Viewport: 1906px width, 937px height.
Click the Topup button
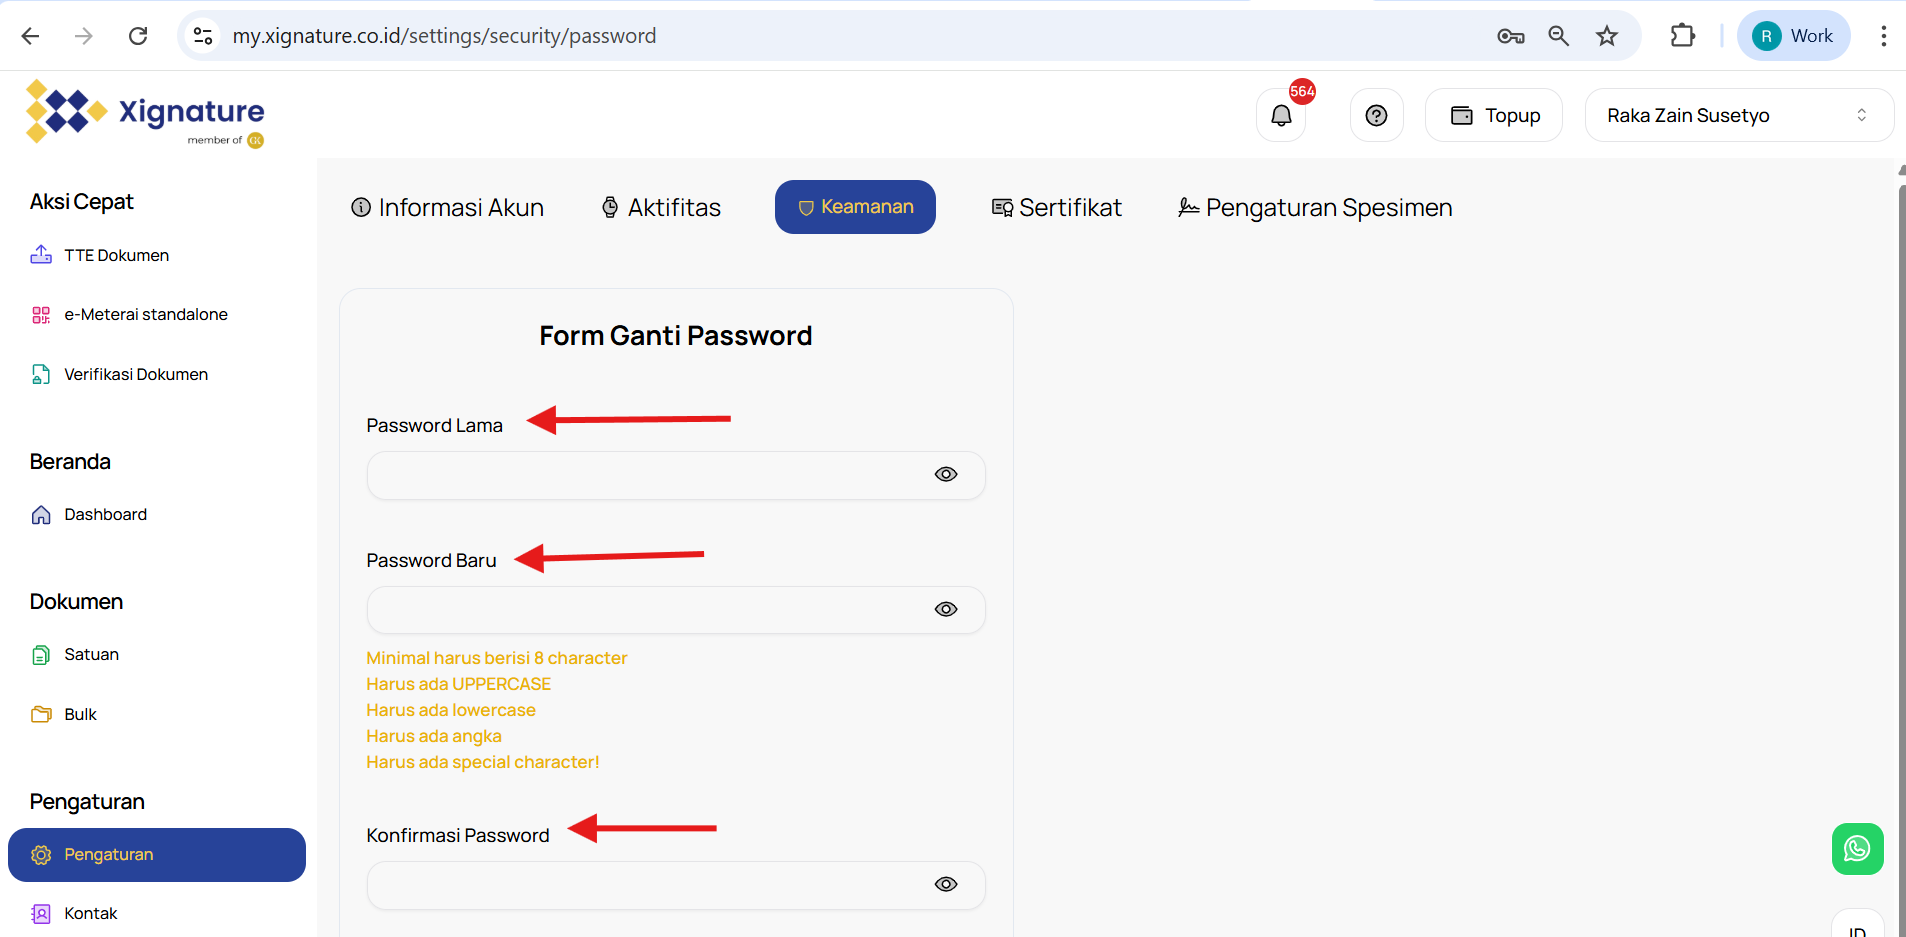pyautogui.click(x=1494, y=116)
